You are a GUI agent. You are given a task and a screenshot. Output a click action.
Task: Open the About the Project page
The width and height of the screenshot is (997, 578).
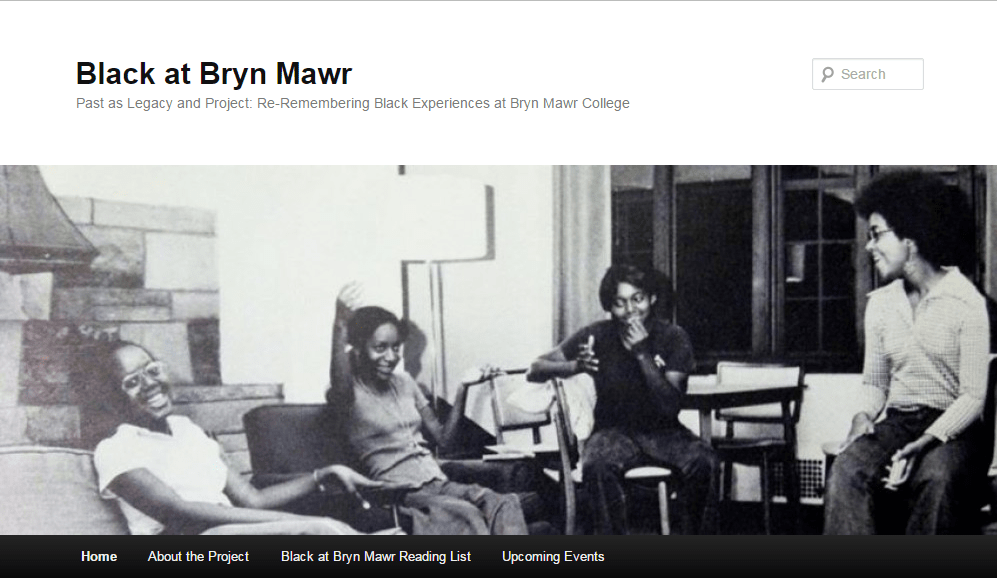point(198,556)
